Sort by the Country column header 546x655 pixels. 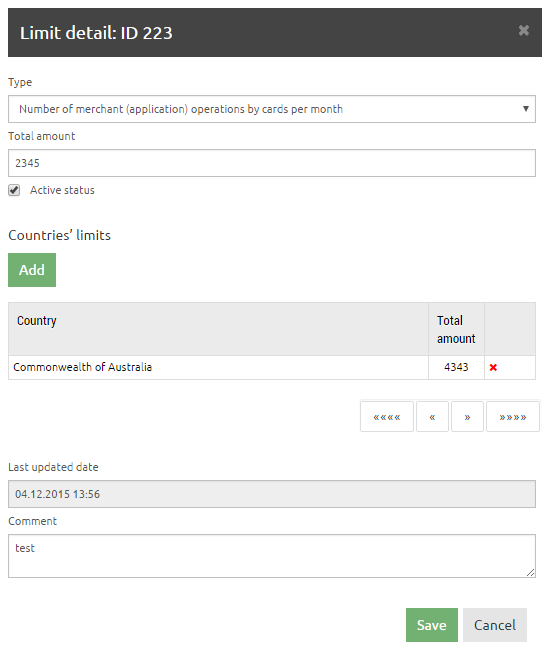click(36, 321)
